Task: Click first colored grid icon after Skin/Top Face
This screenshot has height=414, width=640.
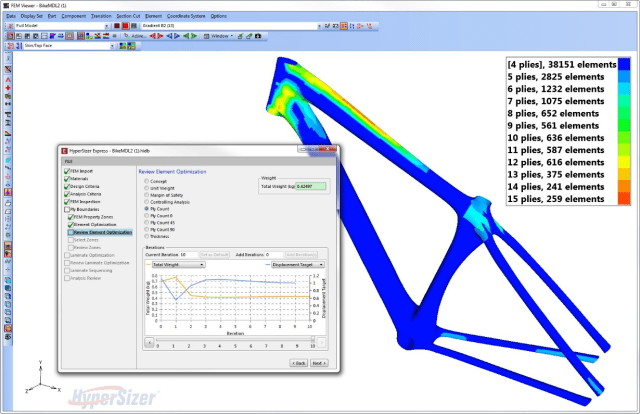Action: point(122,46)
